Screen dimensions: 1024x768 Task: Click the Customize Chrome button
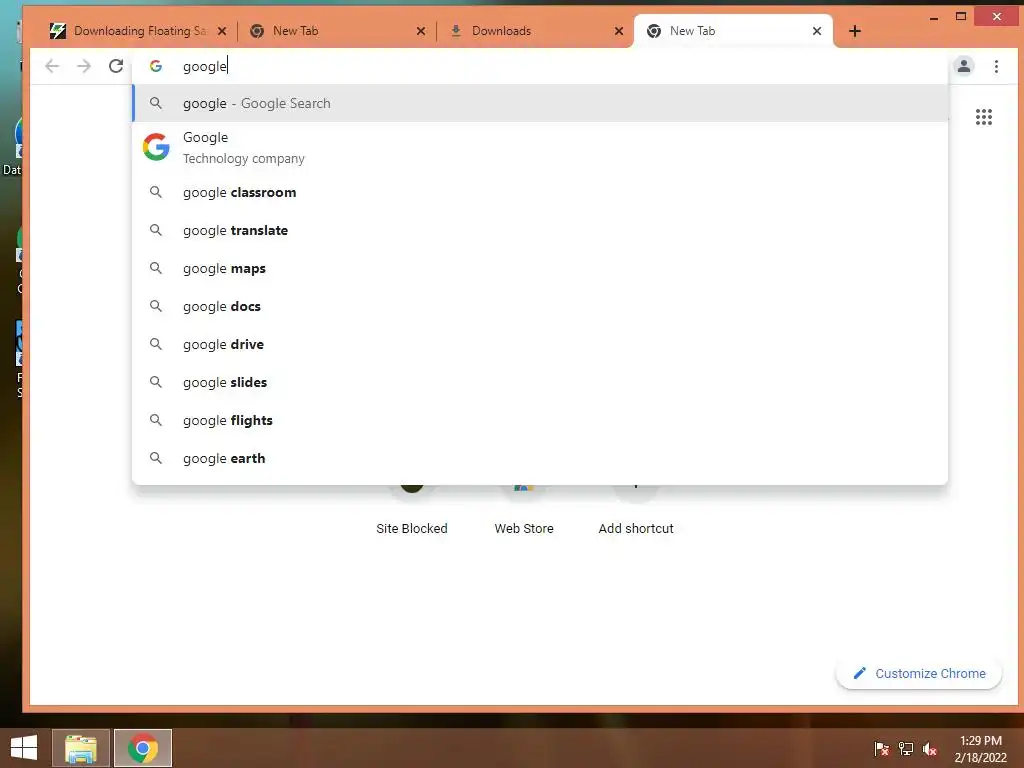click(918, 673)
